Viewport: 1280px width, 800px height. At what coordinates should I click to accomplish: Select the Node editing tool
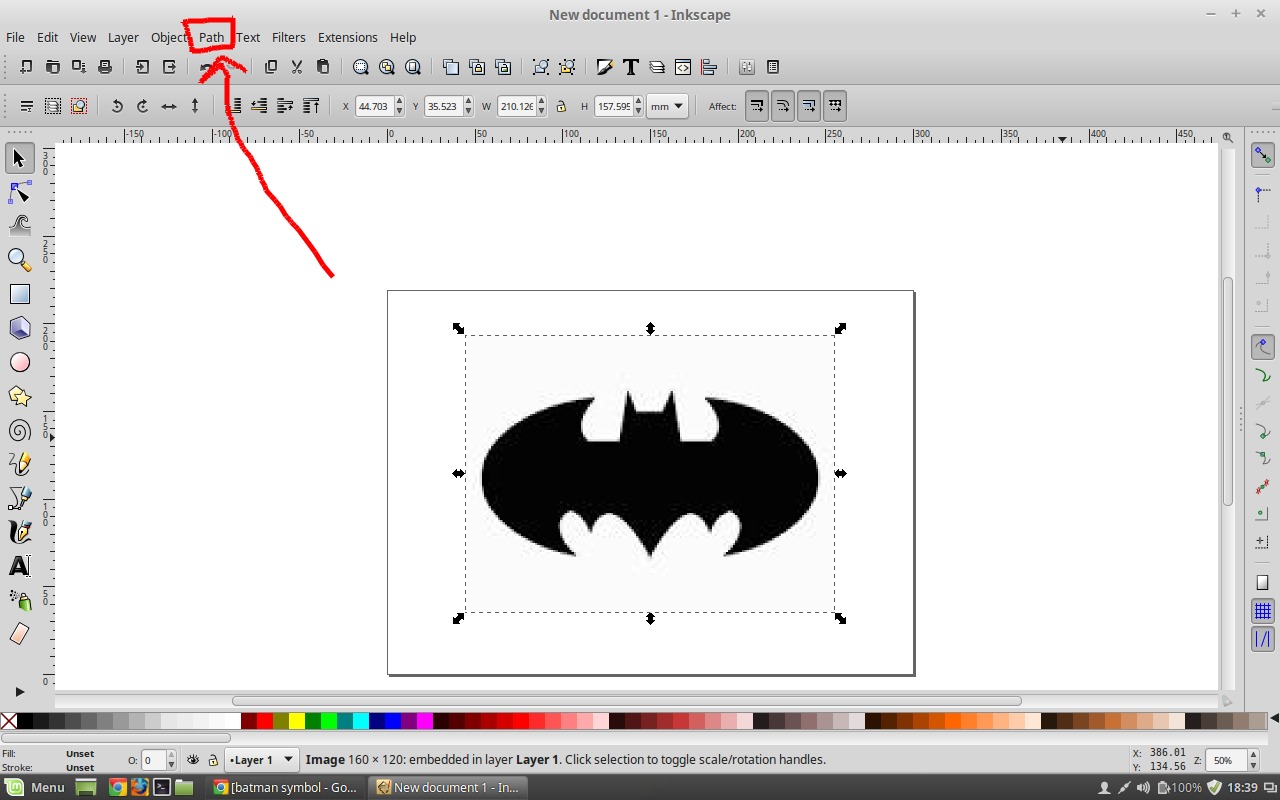pos(19,192)
